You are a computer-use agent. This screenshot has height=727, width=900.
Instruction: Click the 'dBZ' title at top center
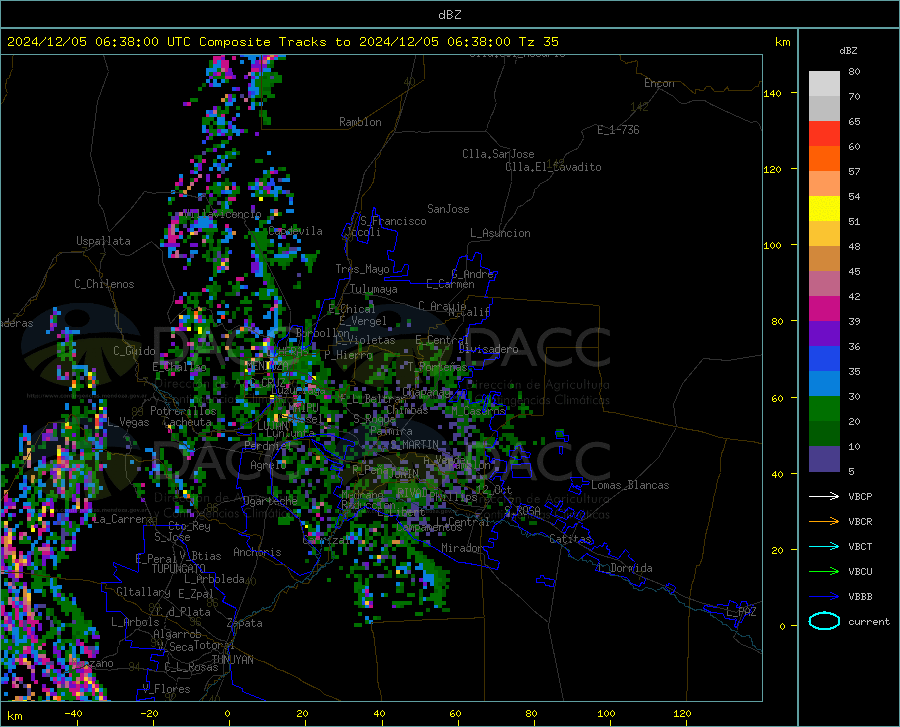(x=449, y=15)
